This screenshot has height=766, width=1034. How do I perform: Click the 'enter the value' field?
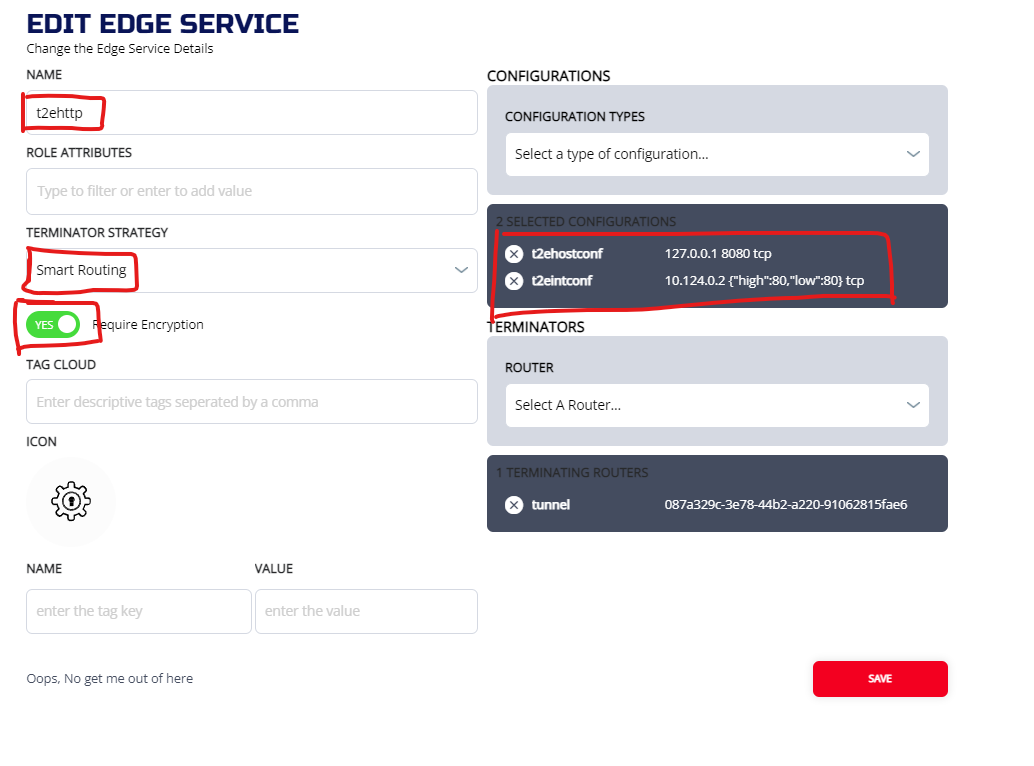click(366, 611)
